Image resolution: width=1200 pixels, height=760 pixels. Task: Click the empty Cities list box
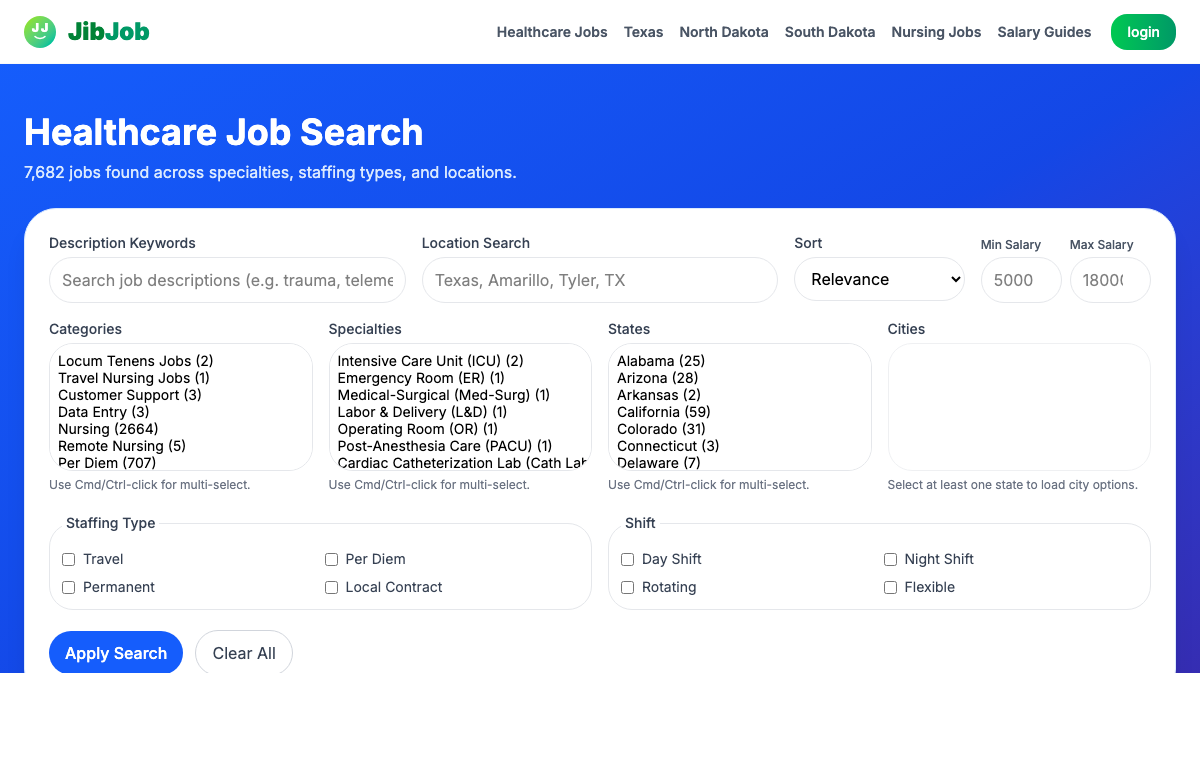[1019, 407]
